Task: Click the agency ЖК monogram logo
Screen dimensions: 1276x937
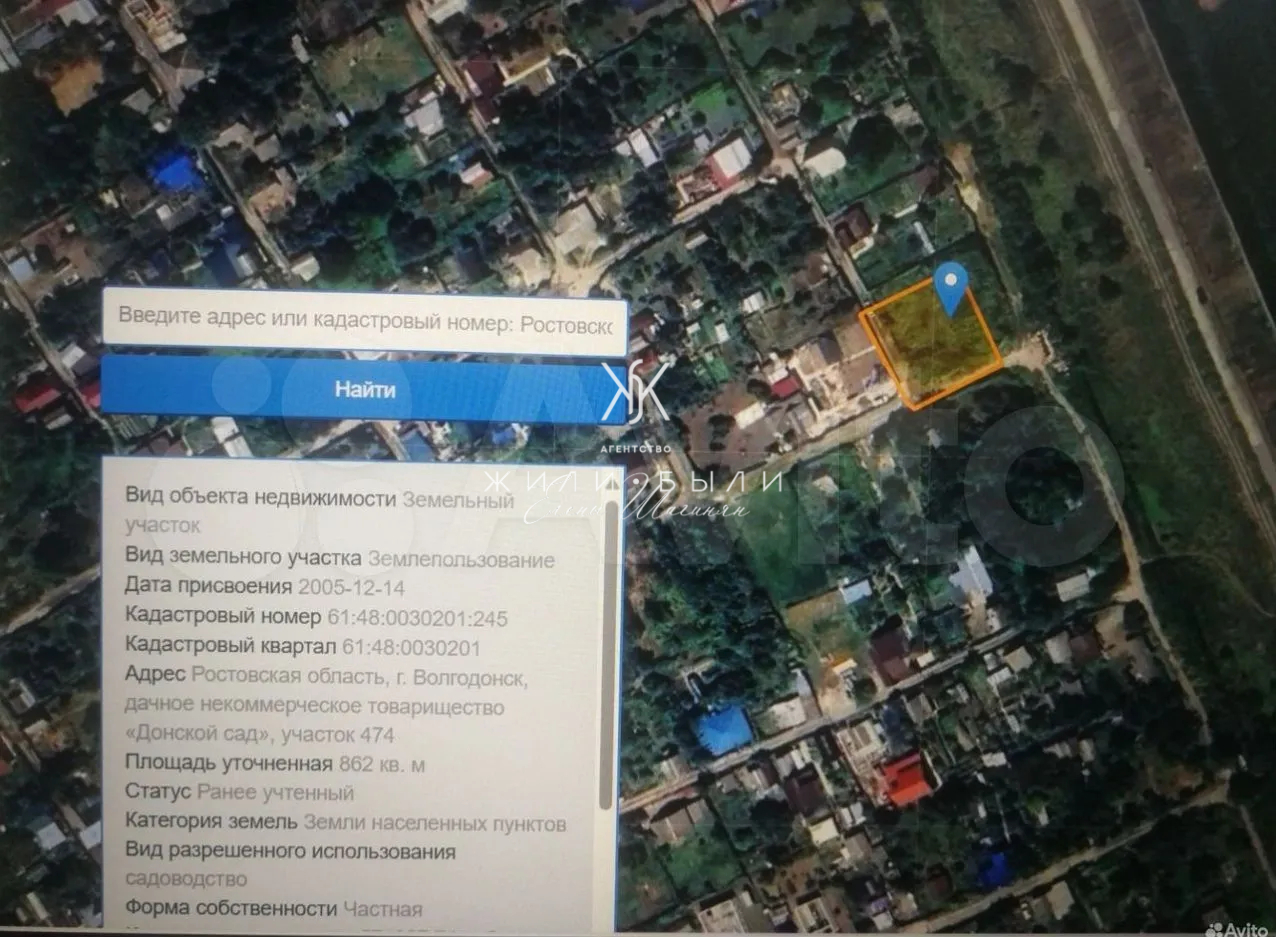Action: 635,392
